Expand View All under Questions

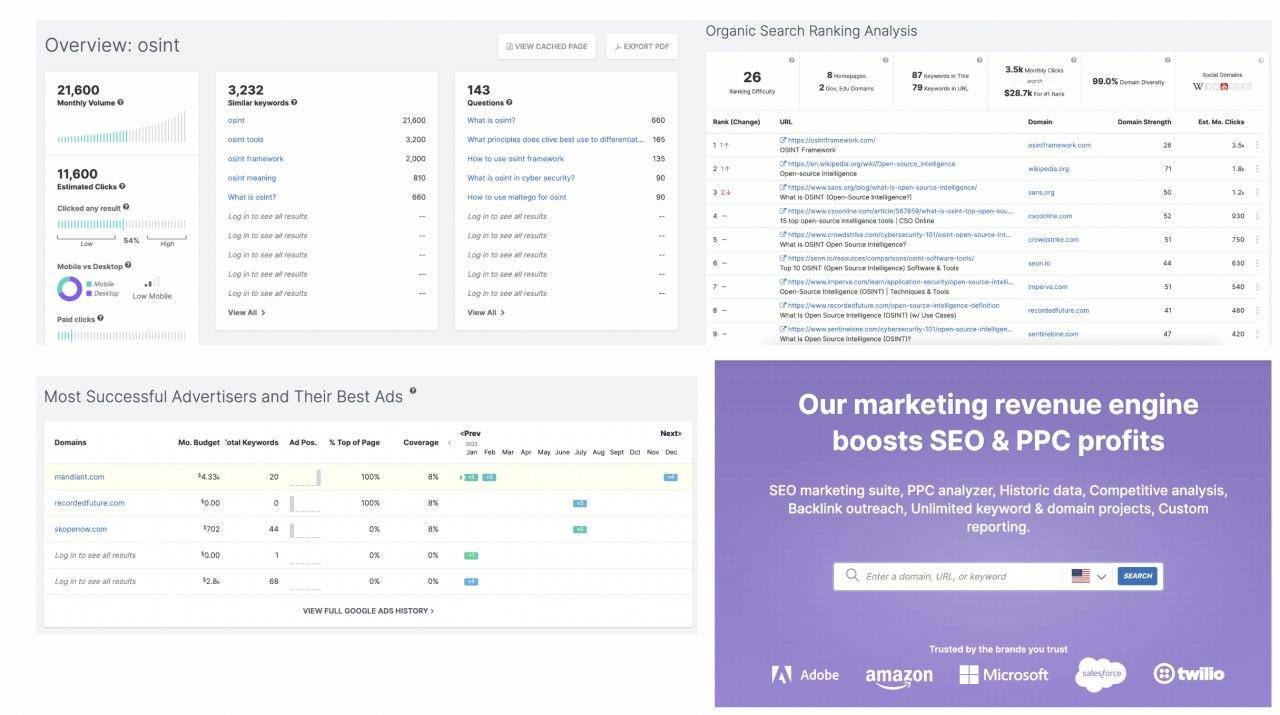[486, 313]
